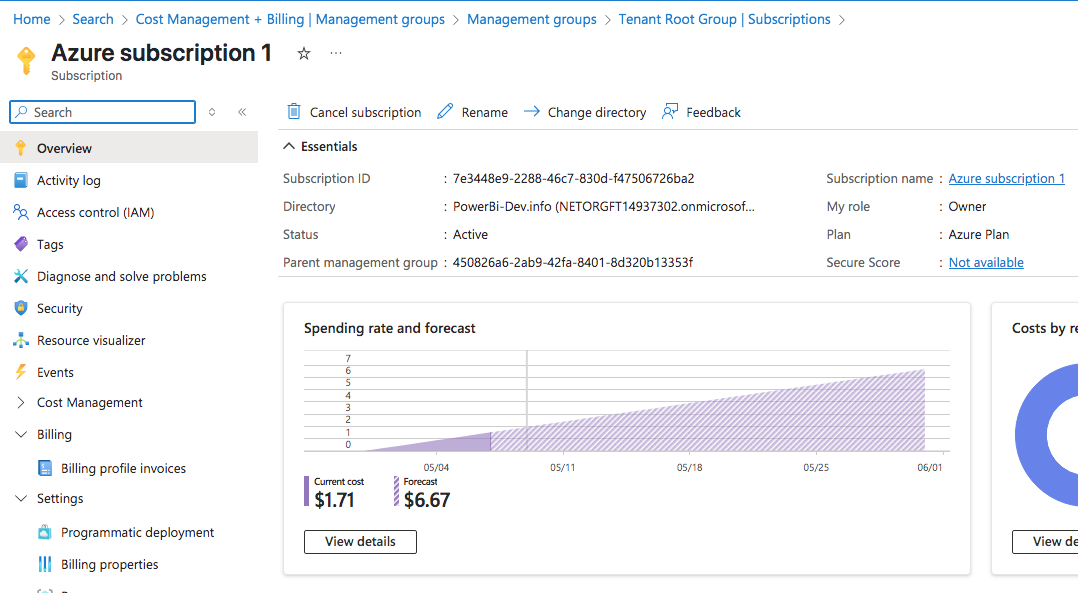
Task: Collapse the sidebar with double chevron
Action: (x=242, y=112)
